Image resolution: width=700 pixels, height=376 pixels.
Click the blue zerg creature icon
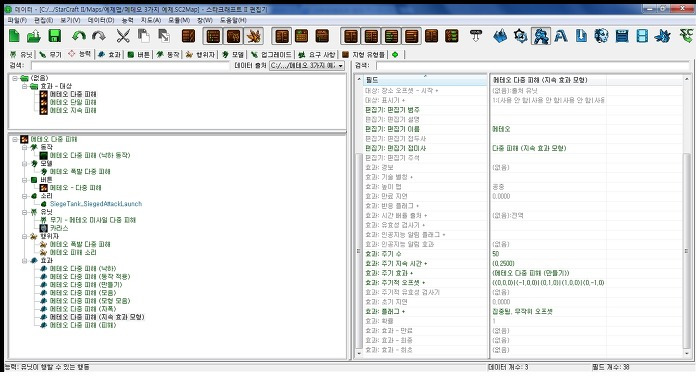pos(663,36)
